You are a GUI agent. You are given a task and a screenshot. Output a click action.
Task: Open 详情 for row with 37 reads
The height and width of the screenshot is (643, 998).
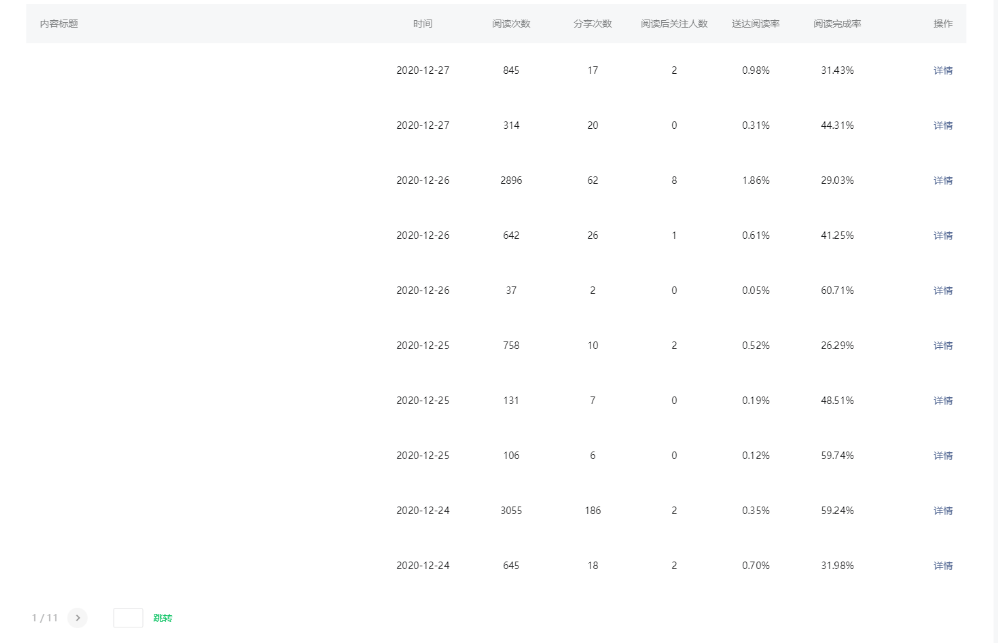[942, 291]
